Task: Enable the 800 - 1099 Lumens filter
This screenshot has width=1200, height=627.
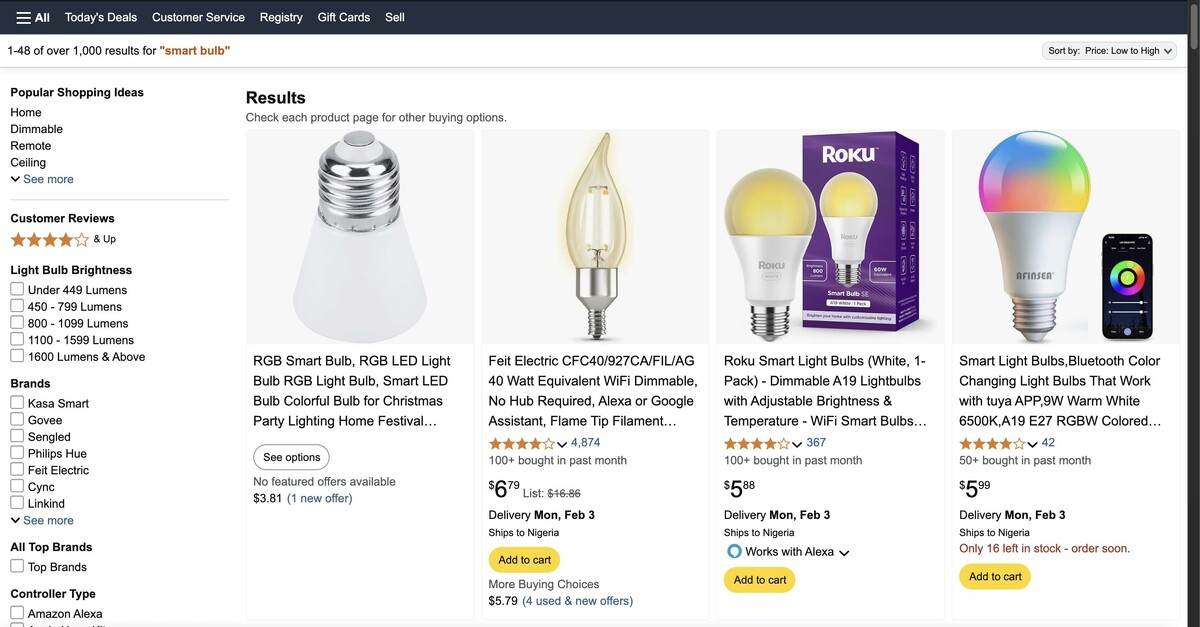Action: (x=17, y=323)
